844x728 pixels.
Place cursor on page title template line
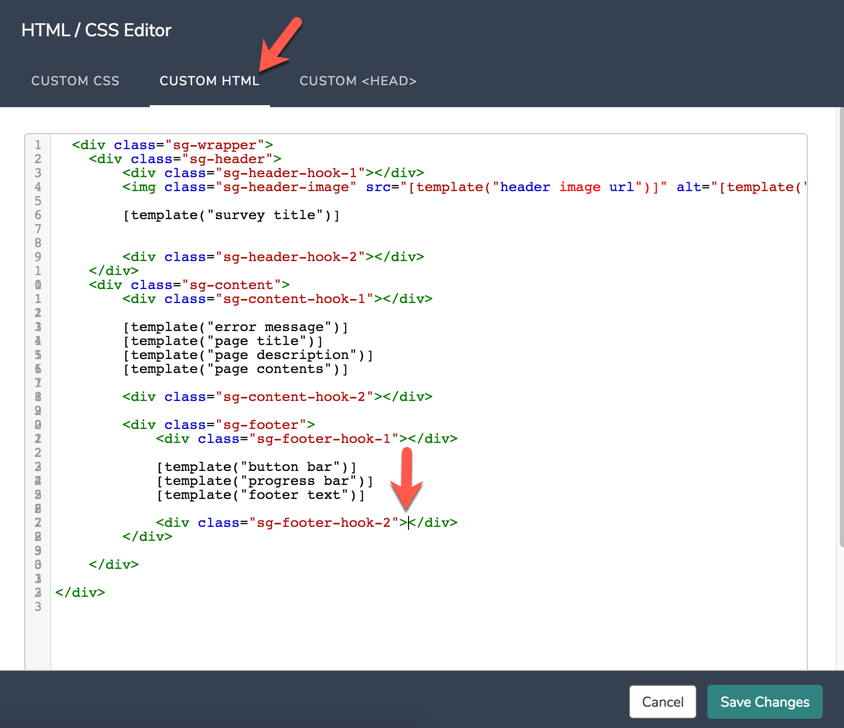[x=223, y=341]
